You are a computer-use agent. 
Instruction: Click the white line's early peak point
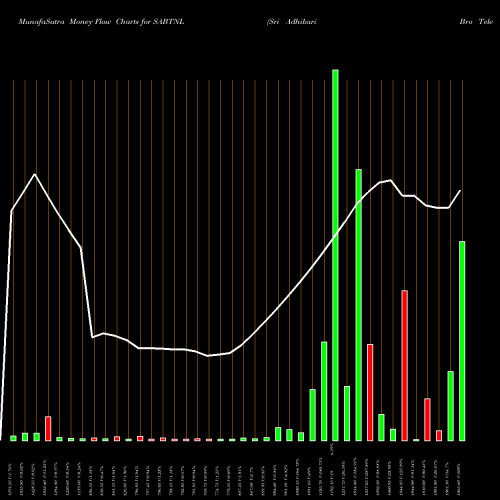coord(35,174)
